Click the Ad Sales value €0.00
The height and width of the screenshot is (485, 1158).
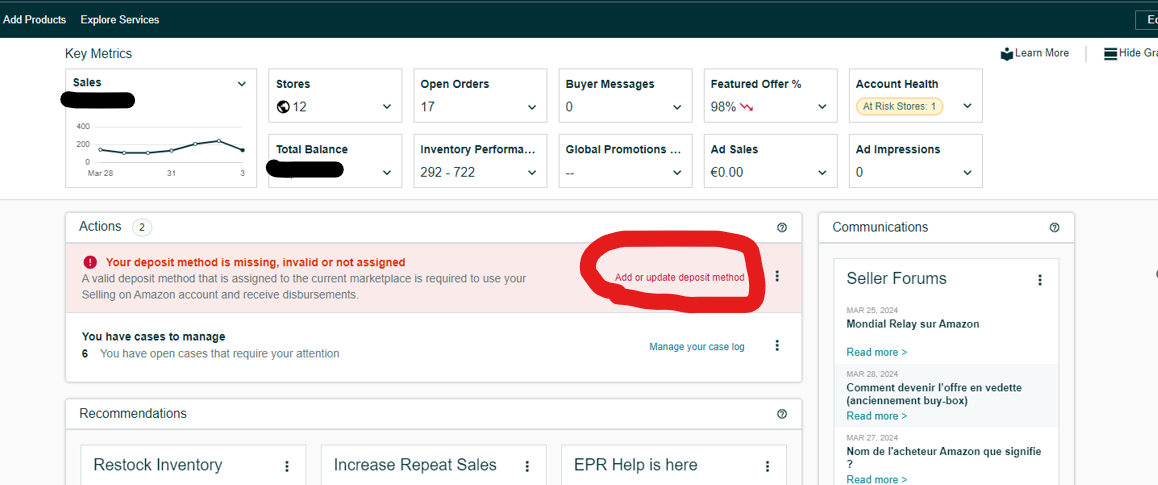pos(727,173)
